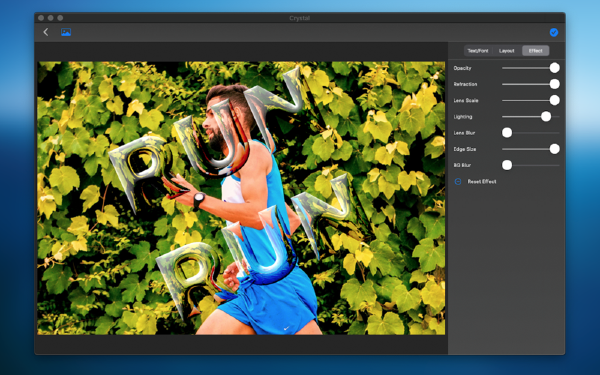Click the window zoom button in title bar

point(60,18)
